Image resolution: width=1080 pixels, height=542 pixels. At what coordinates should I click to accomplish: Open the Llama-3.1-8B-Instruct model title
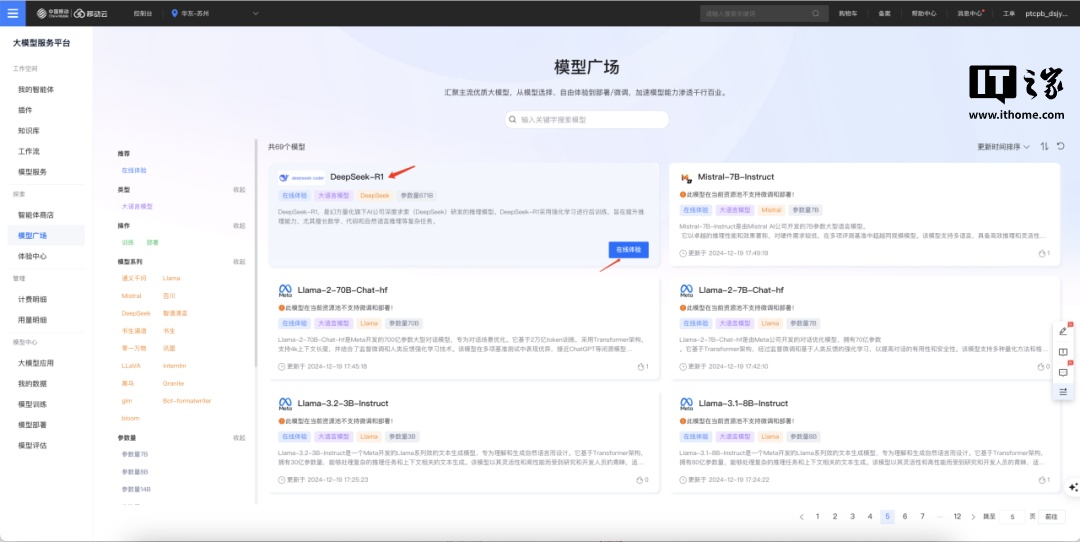[x=743, y=404]
